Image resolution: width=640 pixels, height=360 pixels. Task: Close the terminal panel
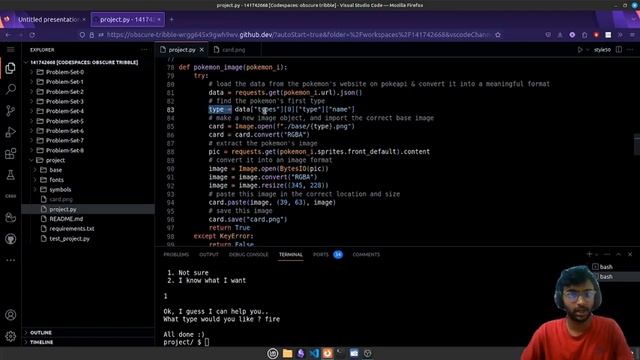pyautogui.click(x=630, y=254)
